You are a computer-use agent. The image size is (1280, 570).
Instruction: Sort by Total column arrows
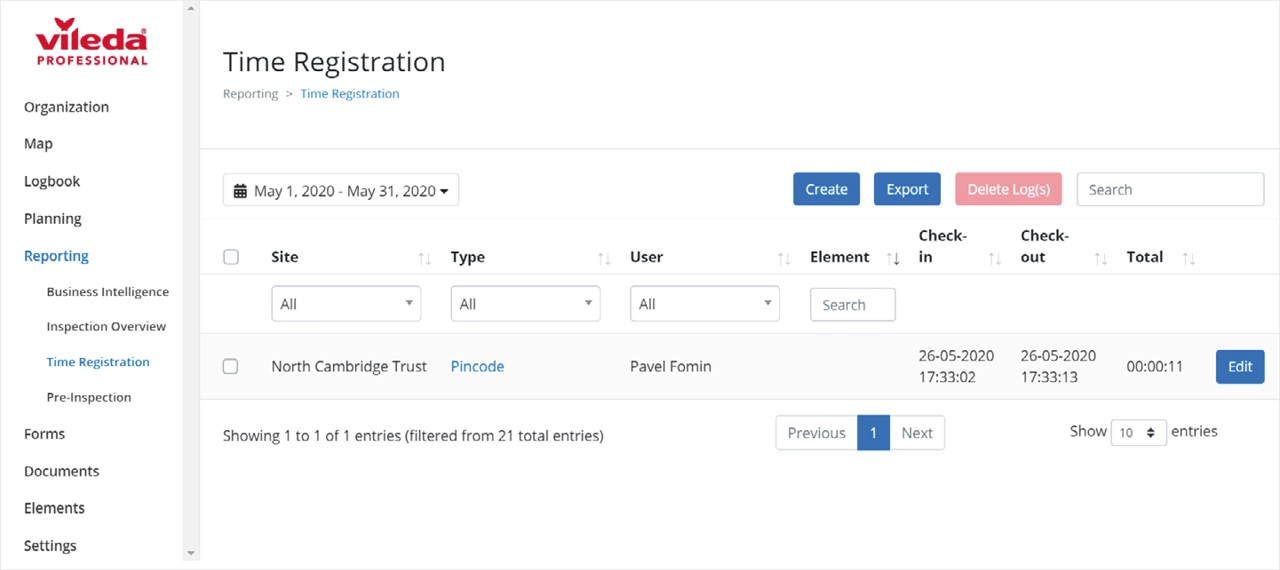coord(1189,259)
